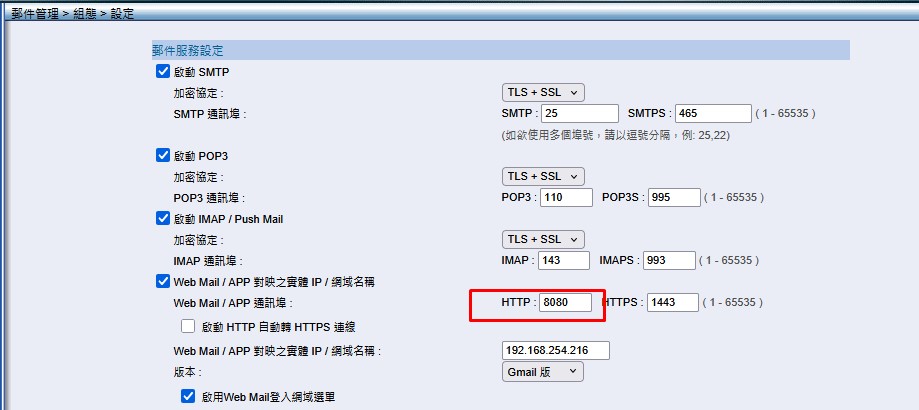The width and height of the screenshot is (919, 410).
Task: Click the POP3 port field showing 110
Action: [566, 198]
